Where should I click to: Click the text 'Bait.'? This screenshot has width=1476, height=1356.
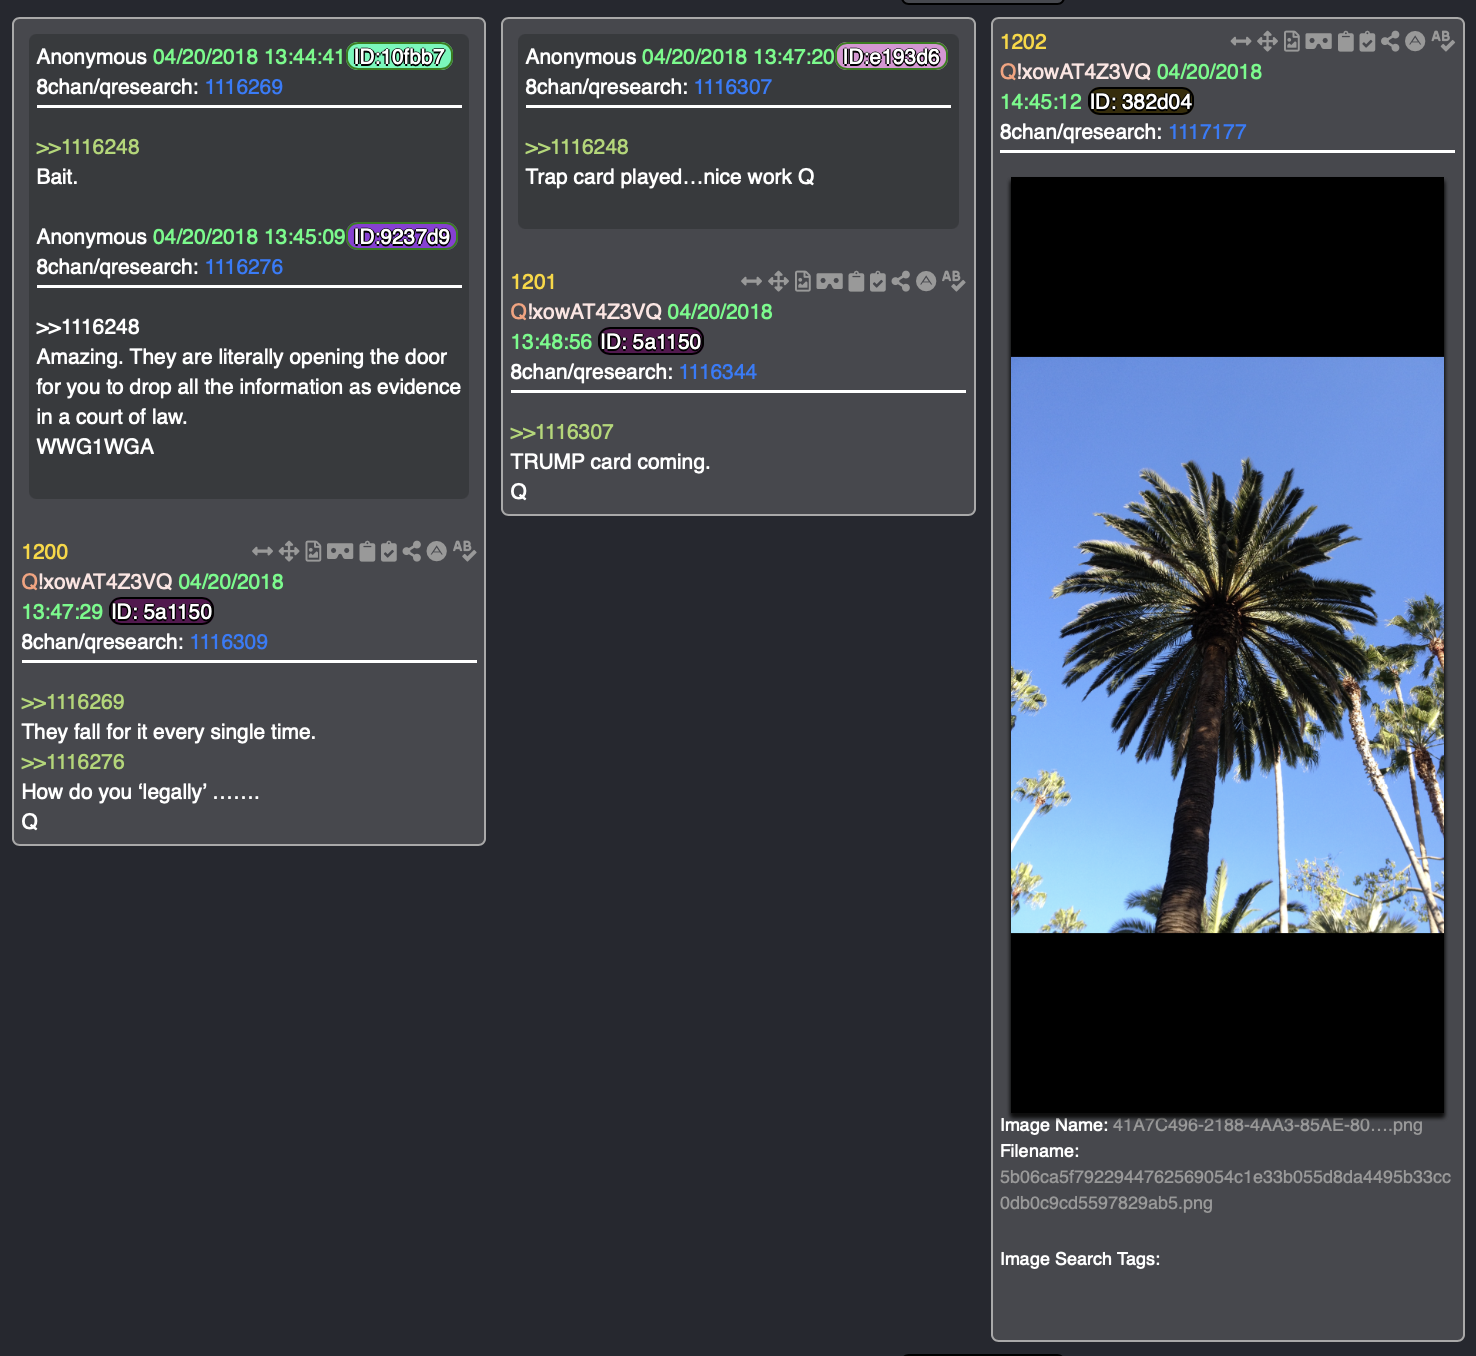click(x=57, y=177)
